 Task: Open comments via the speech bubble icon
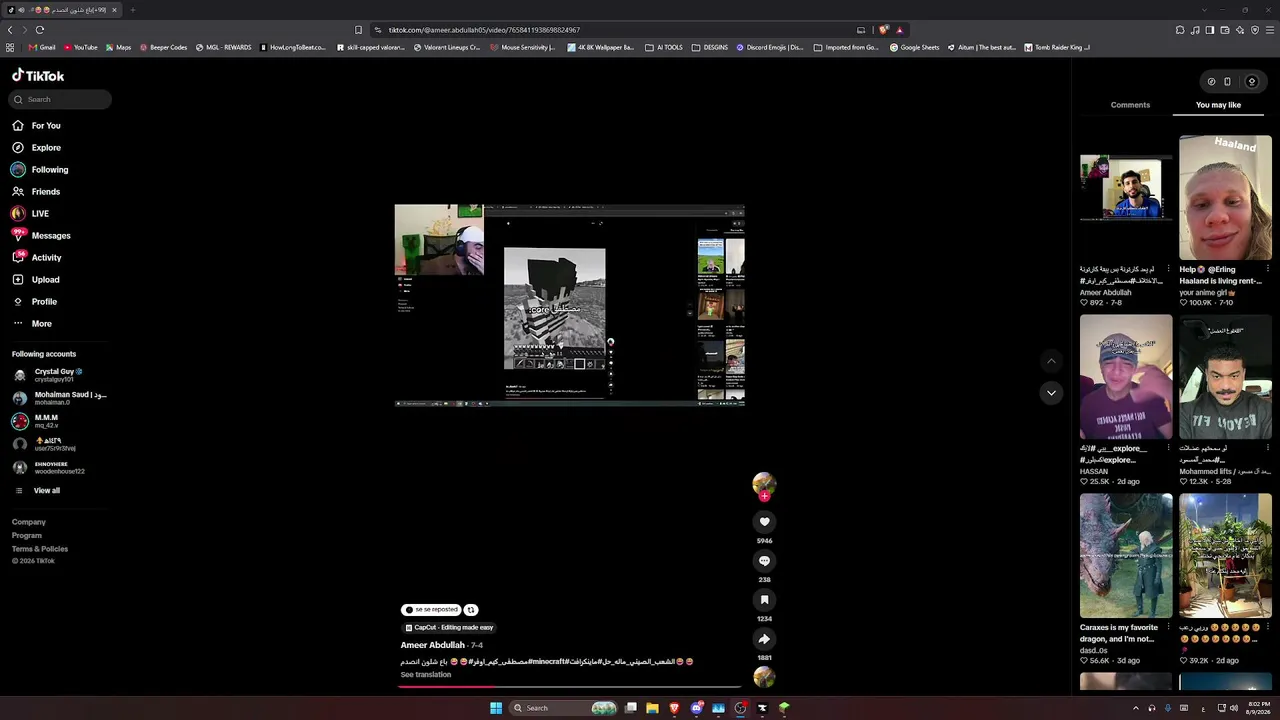[764, 561]
